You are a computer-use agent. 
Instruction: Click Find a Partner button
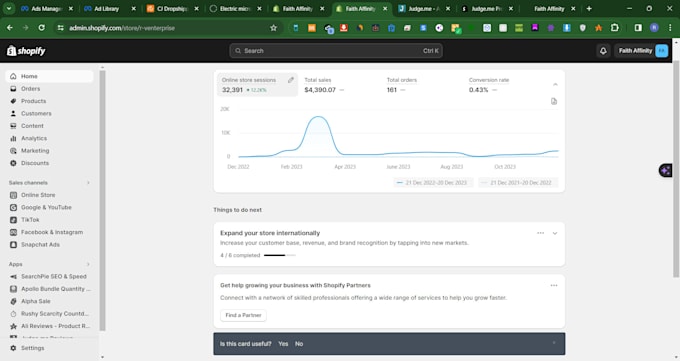tap(243, 315)
